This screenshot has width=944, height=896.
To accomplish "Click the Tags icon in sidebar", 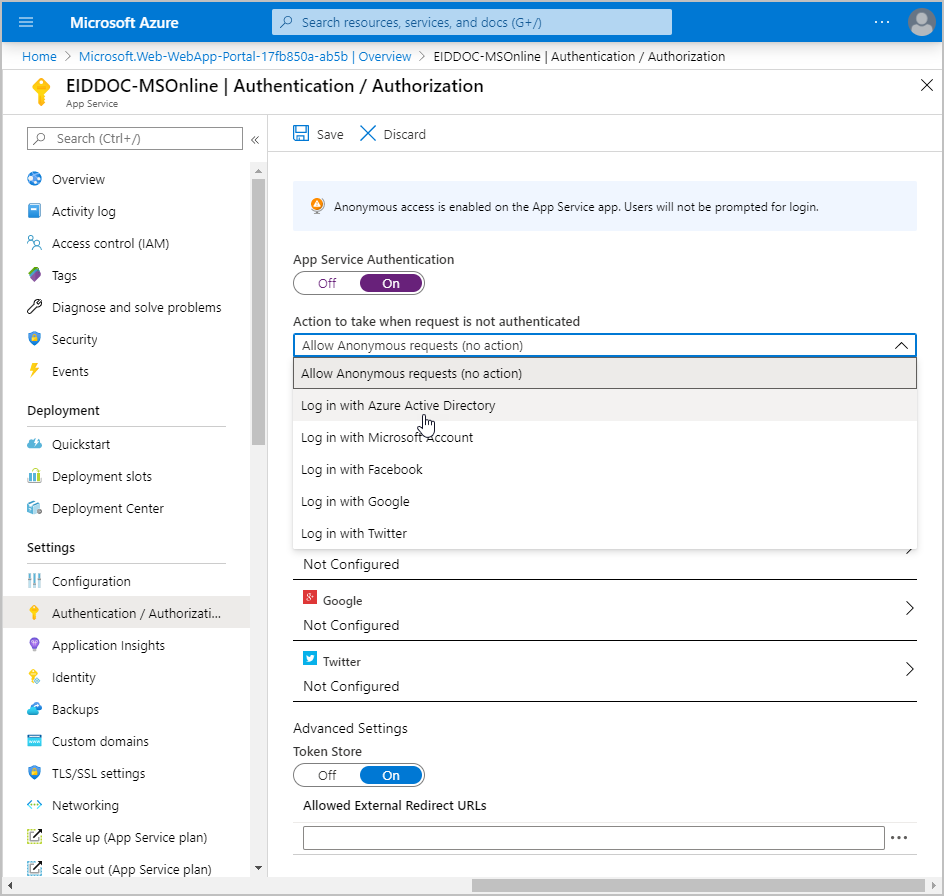I will [35, 275].
